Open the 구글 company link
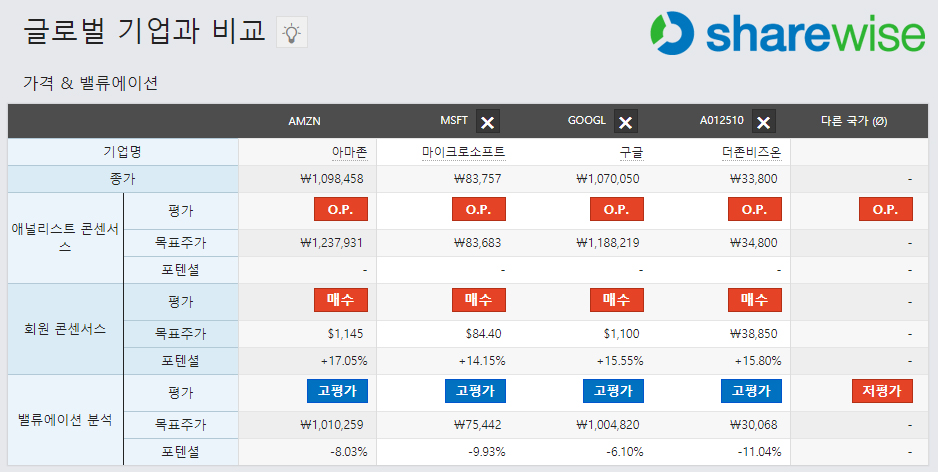Image resolution: width=938 pixels, height=472 pixels. (632, 153)
